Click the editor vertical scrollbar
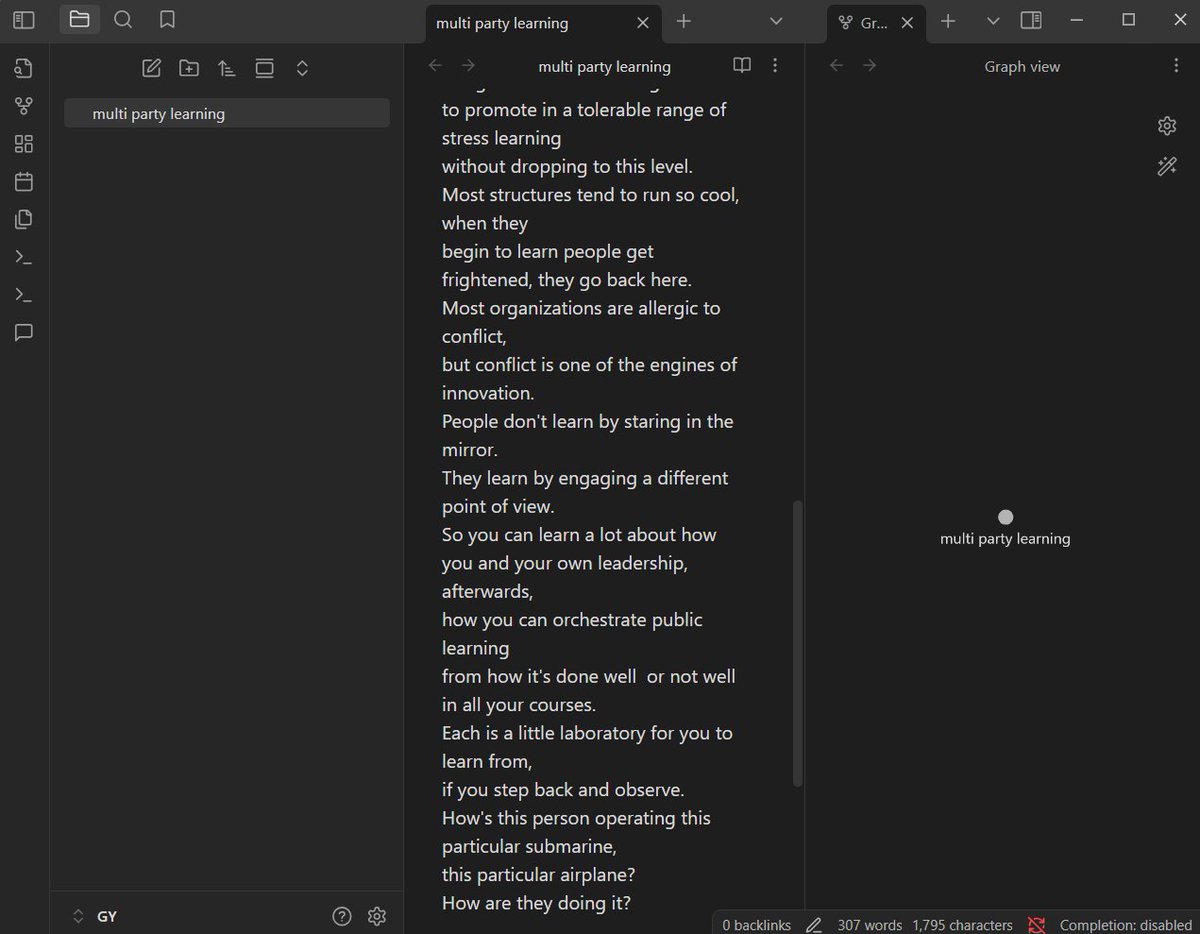Screen dimensions: 1200x934 tap(797, 643)
